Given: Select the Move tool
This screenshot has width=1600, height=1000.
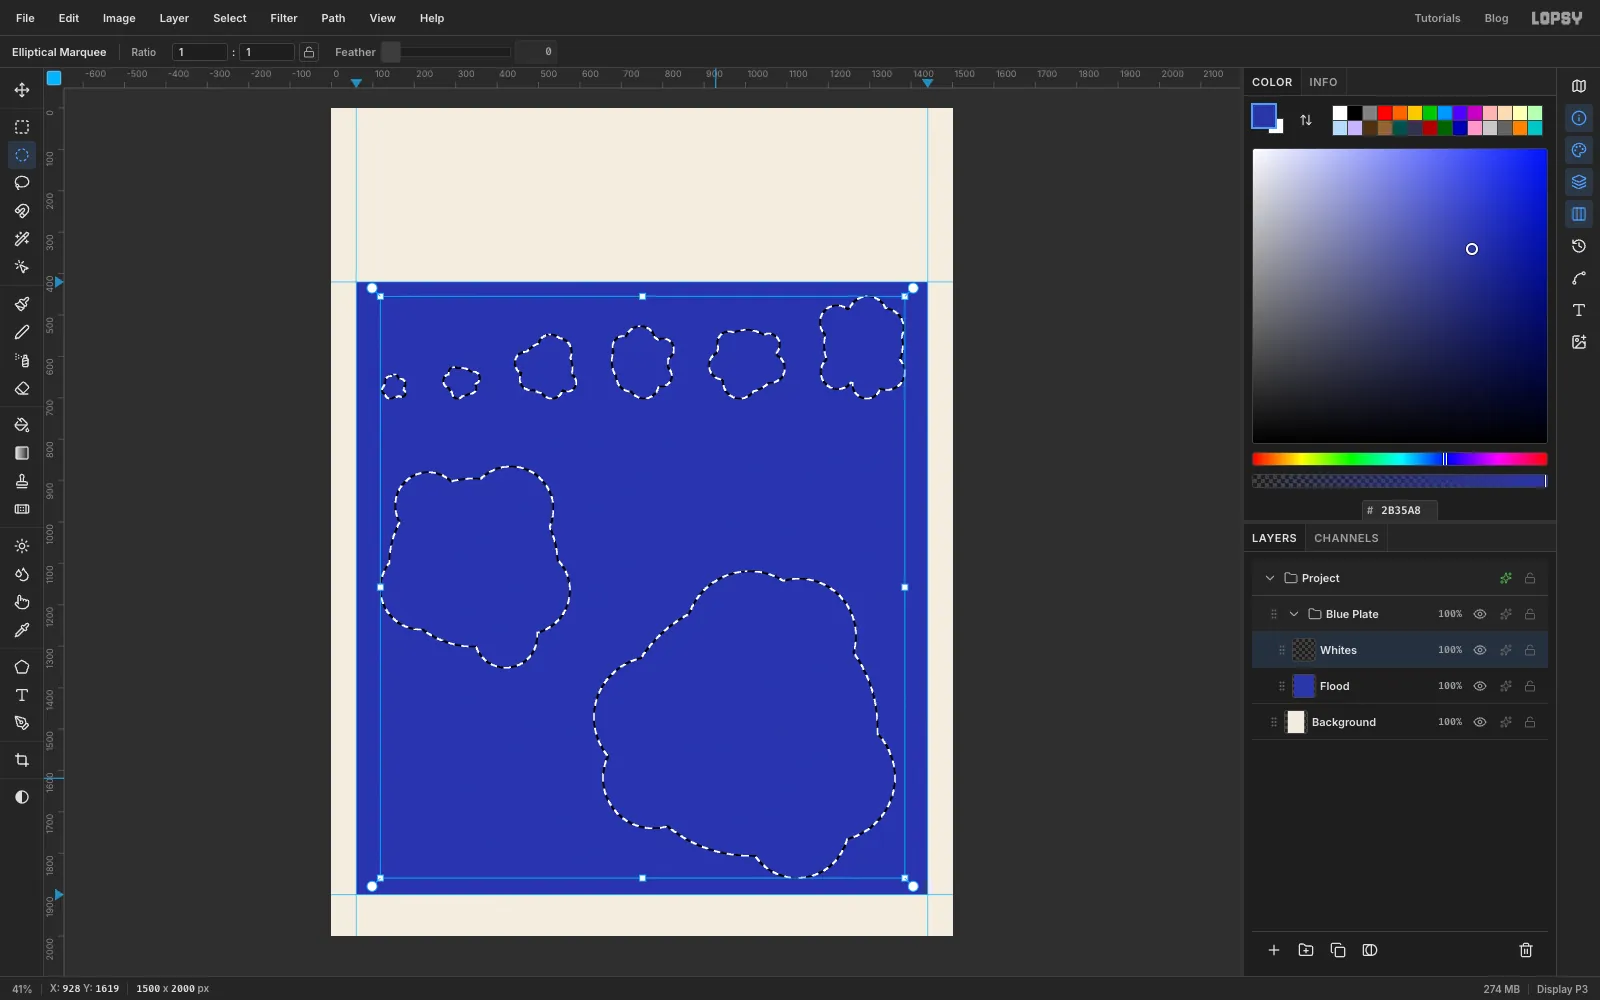Looking at the screenshot, I should [22, 90].
